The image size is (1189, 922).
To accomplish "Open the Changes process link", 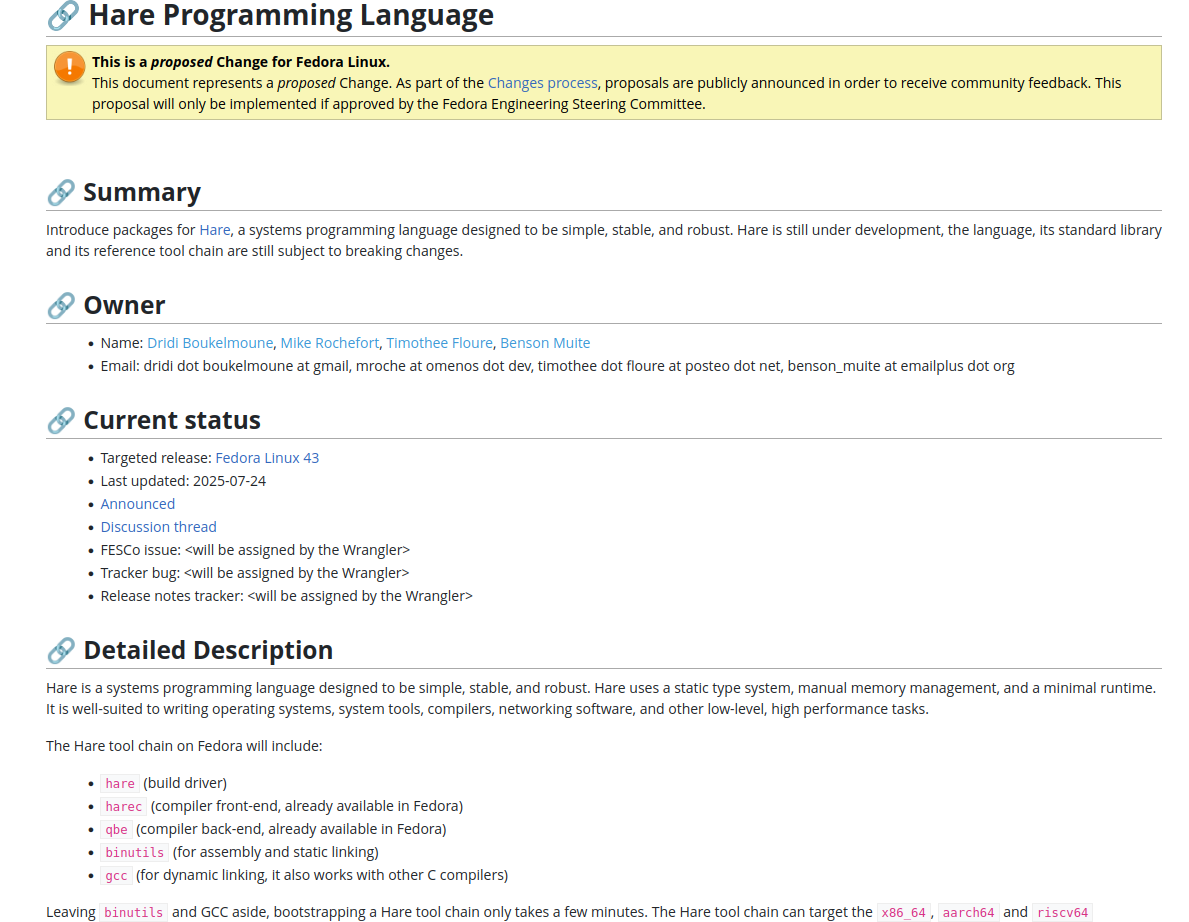I will [x=542, y=83].
